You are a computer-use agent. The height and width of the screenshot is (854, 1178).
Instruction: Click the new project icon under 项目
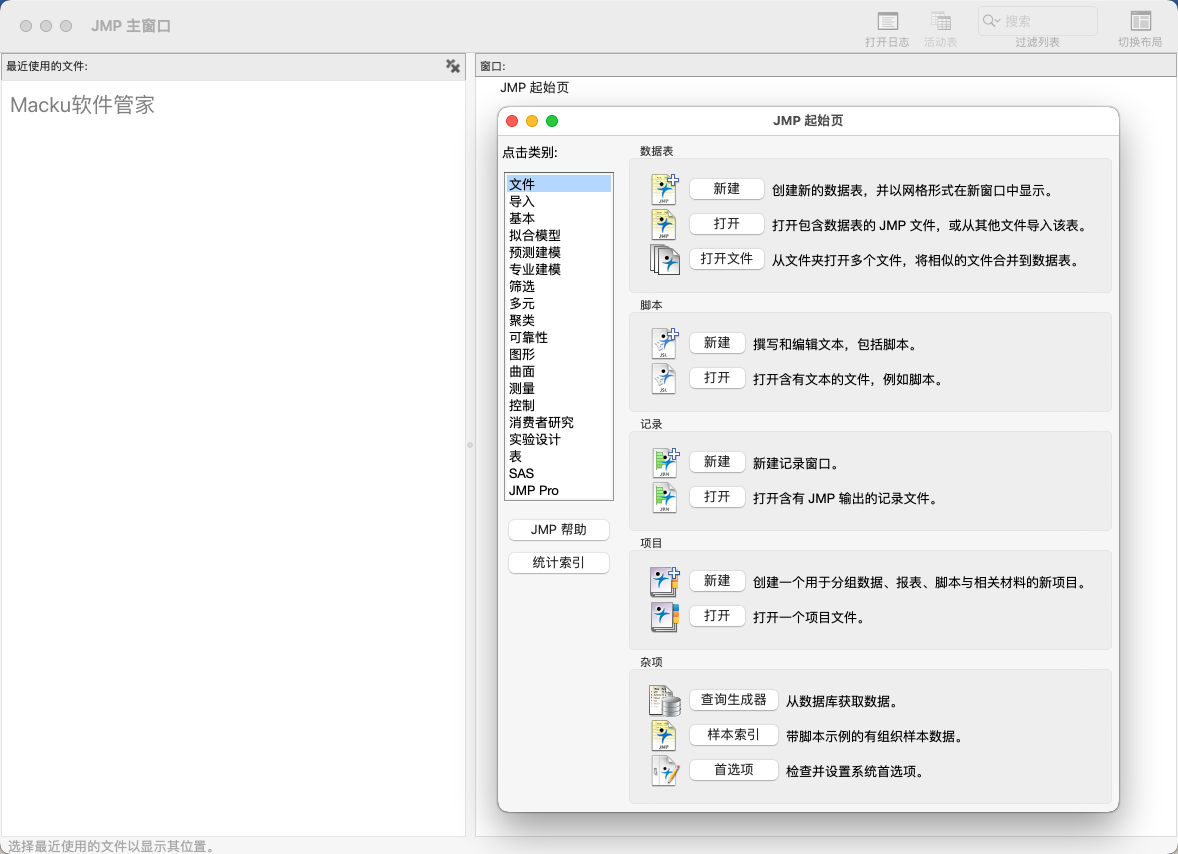[665, 582]
